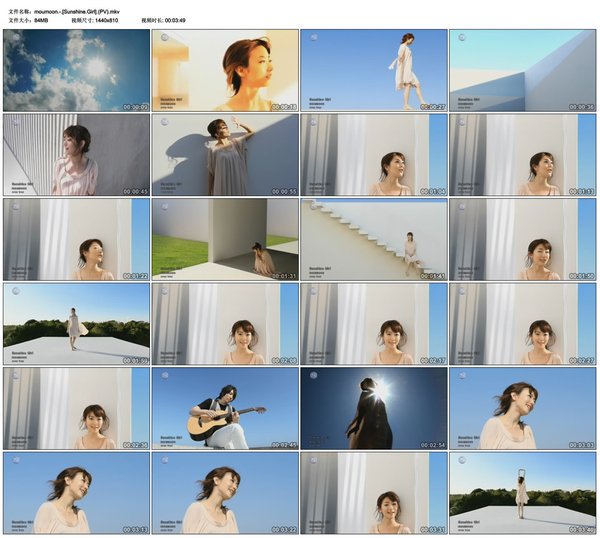Click the file size value '84MB'
The image size is (600, 538).
(41, 20)
